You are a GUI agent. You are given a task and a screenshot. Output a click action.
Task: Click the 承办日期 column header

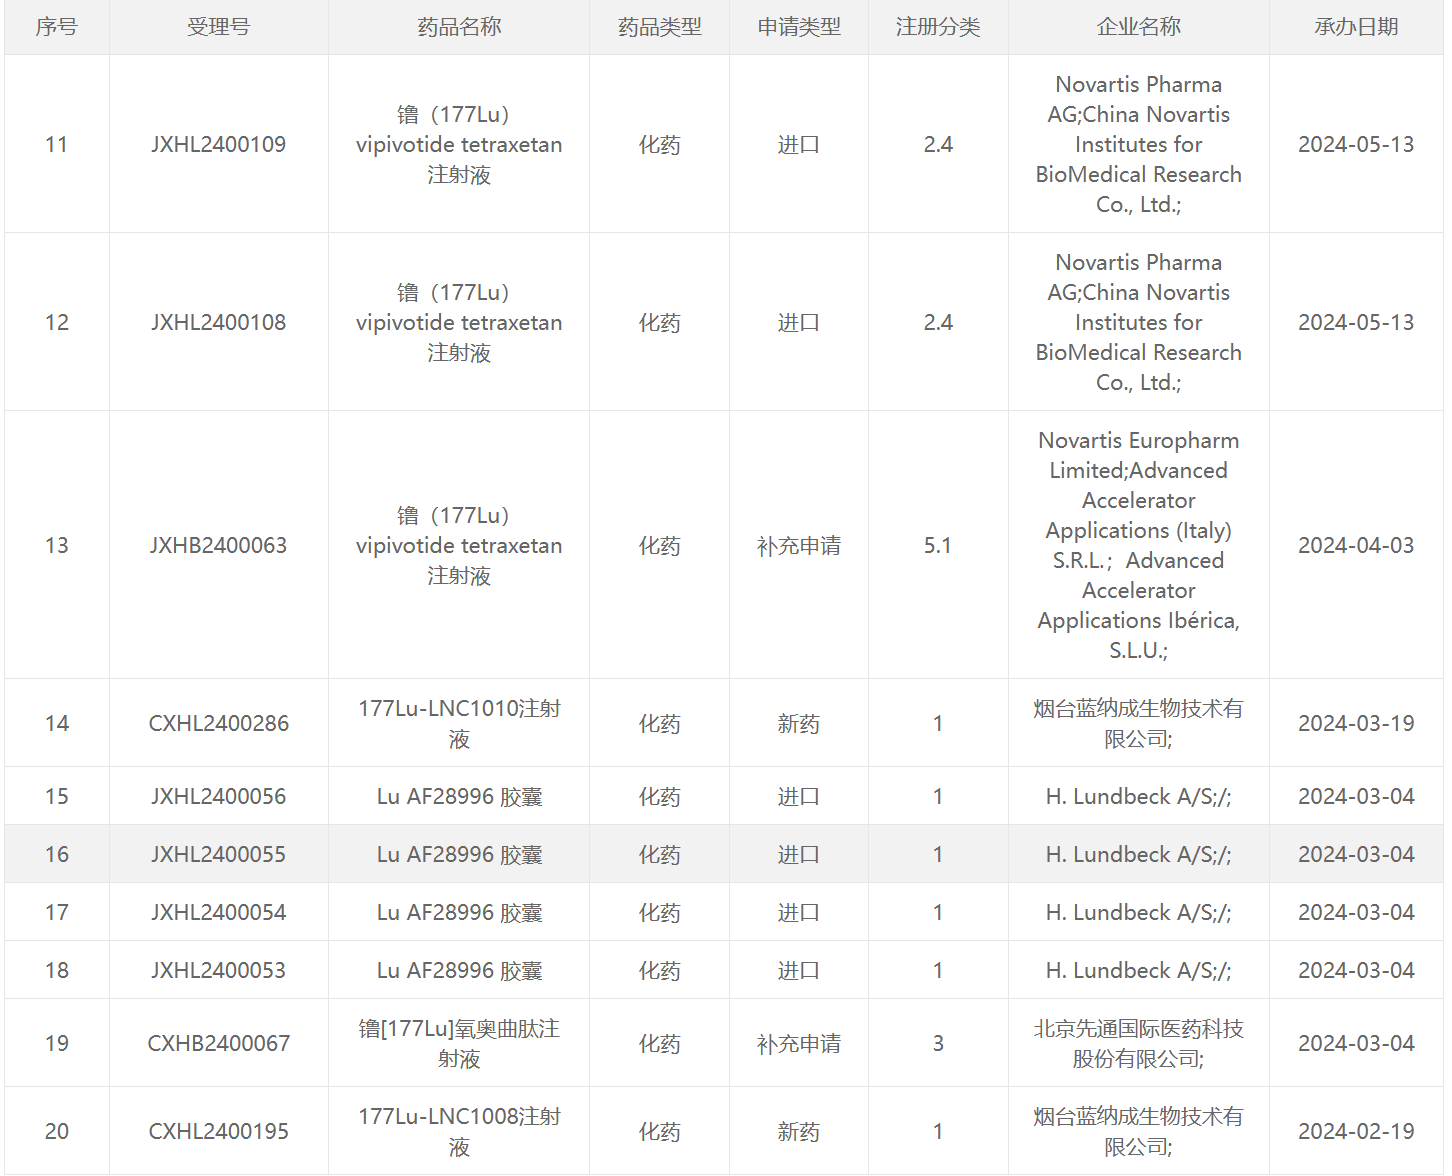[1355, 27]
